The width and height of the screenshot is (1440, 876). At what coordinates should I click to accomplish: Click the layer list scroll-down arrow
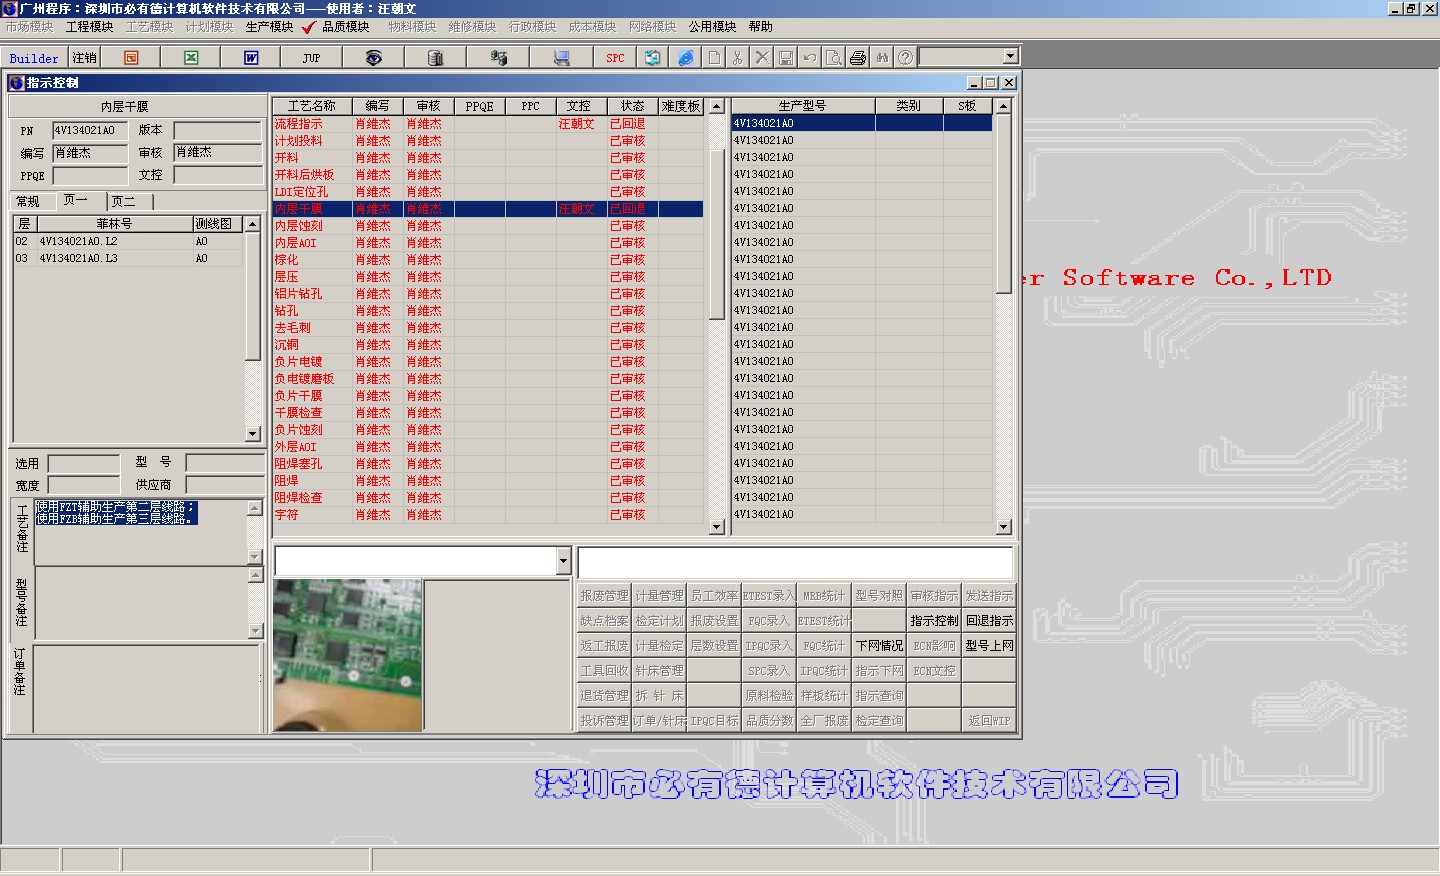coord(252,434)
